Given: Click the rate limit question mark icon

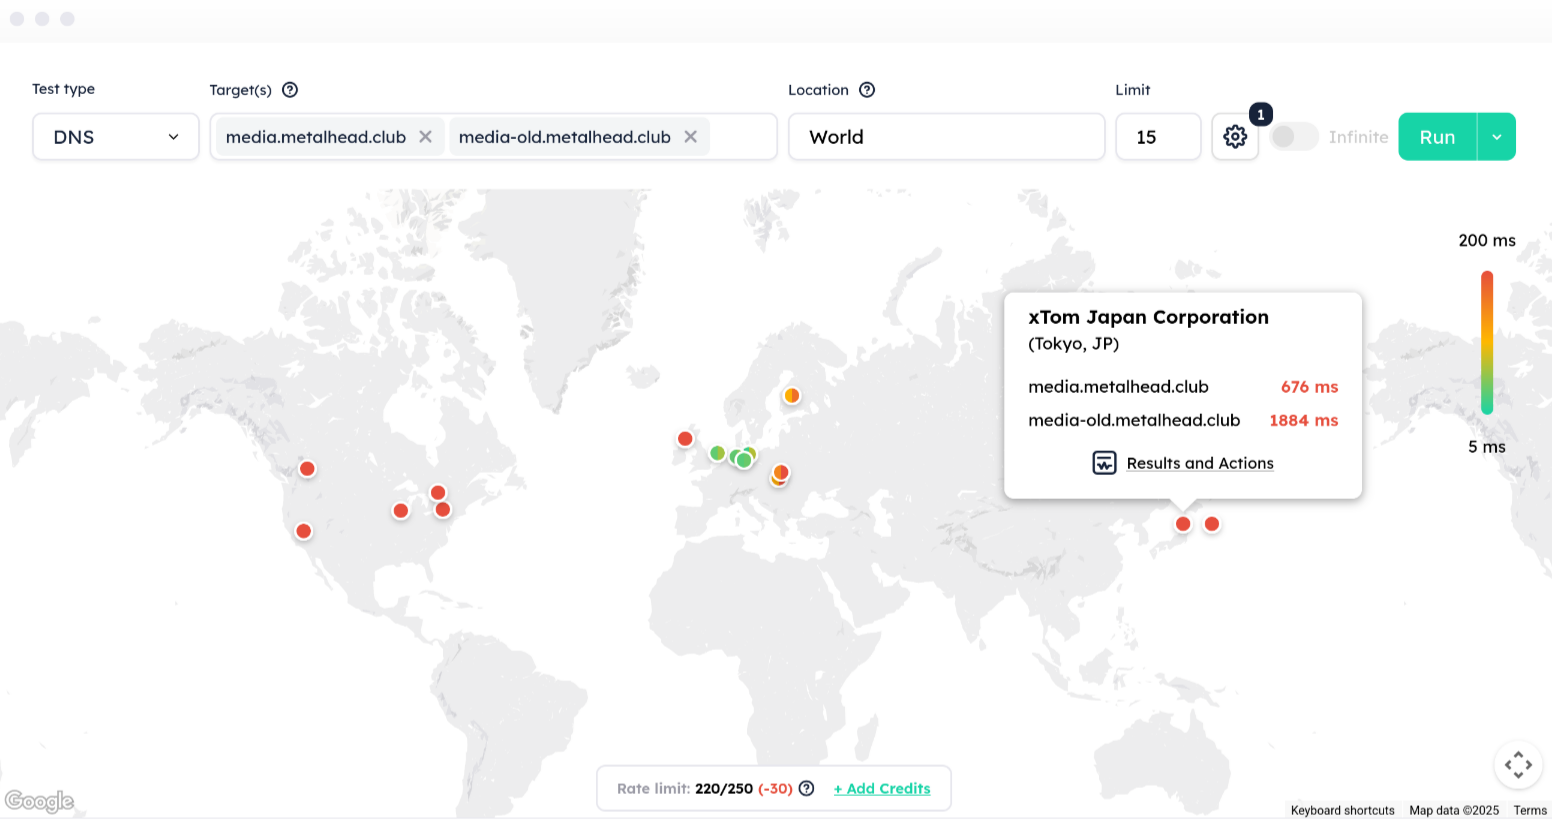Looking at the screenshot, I should click(806, 788).
